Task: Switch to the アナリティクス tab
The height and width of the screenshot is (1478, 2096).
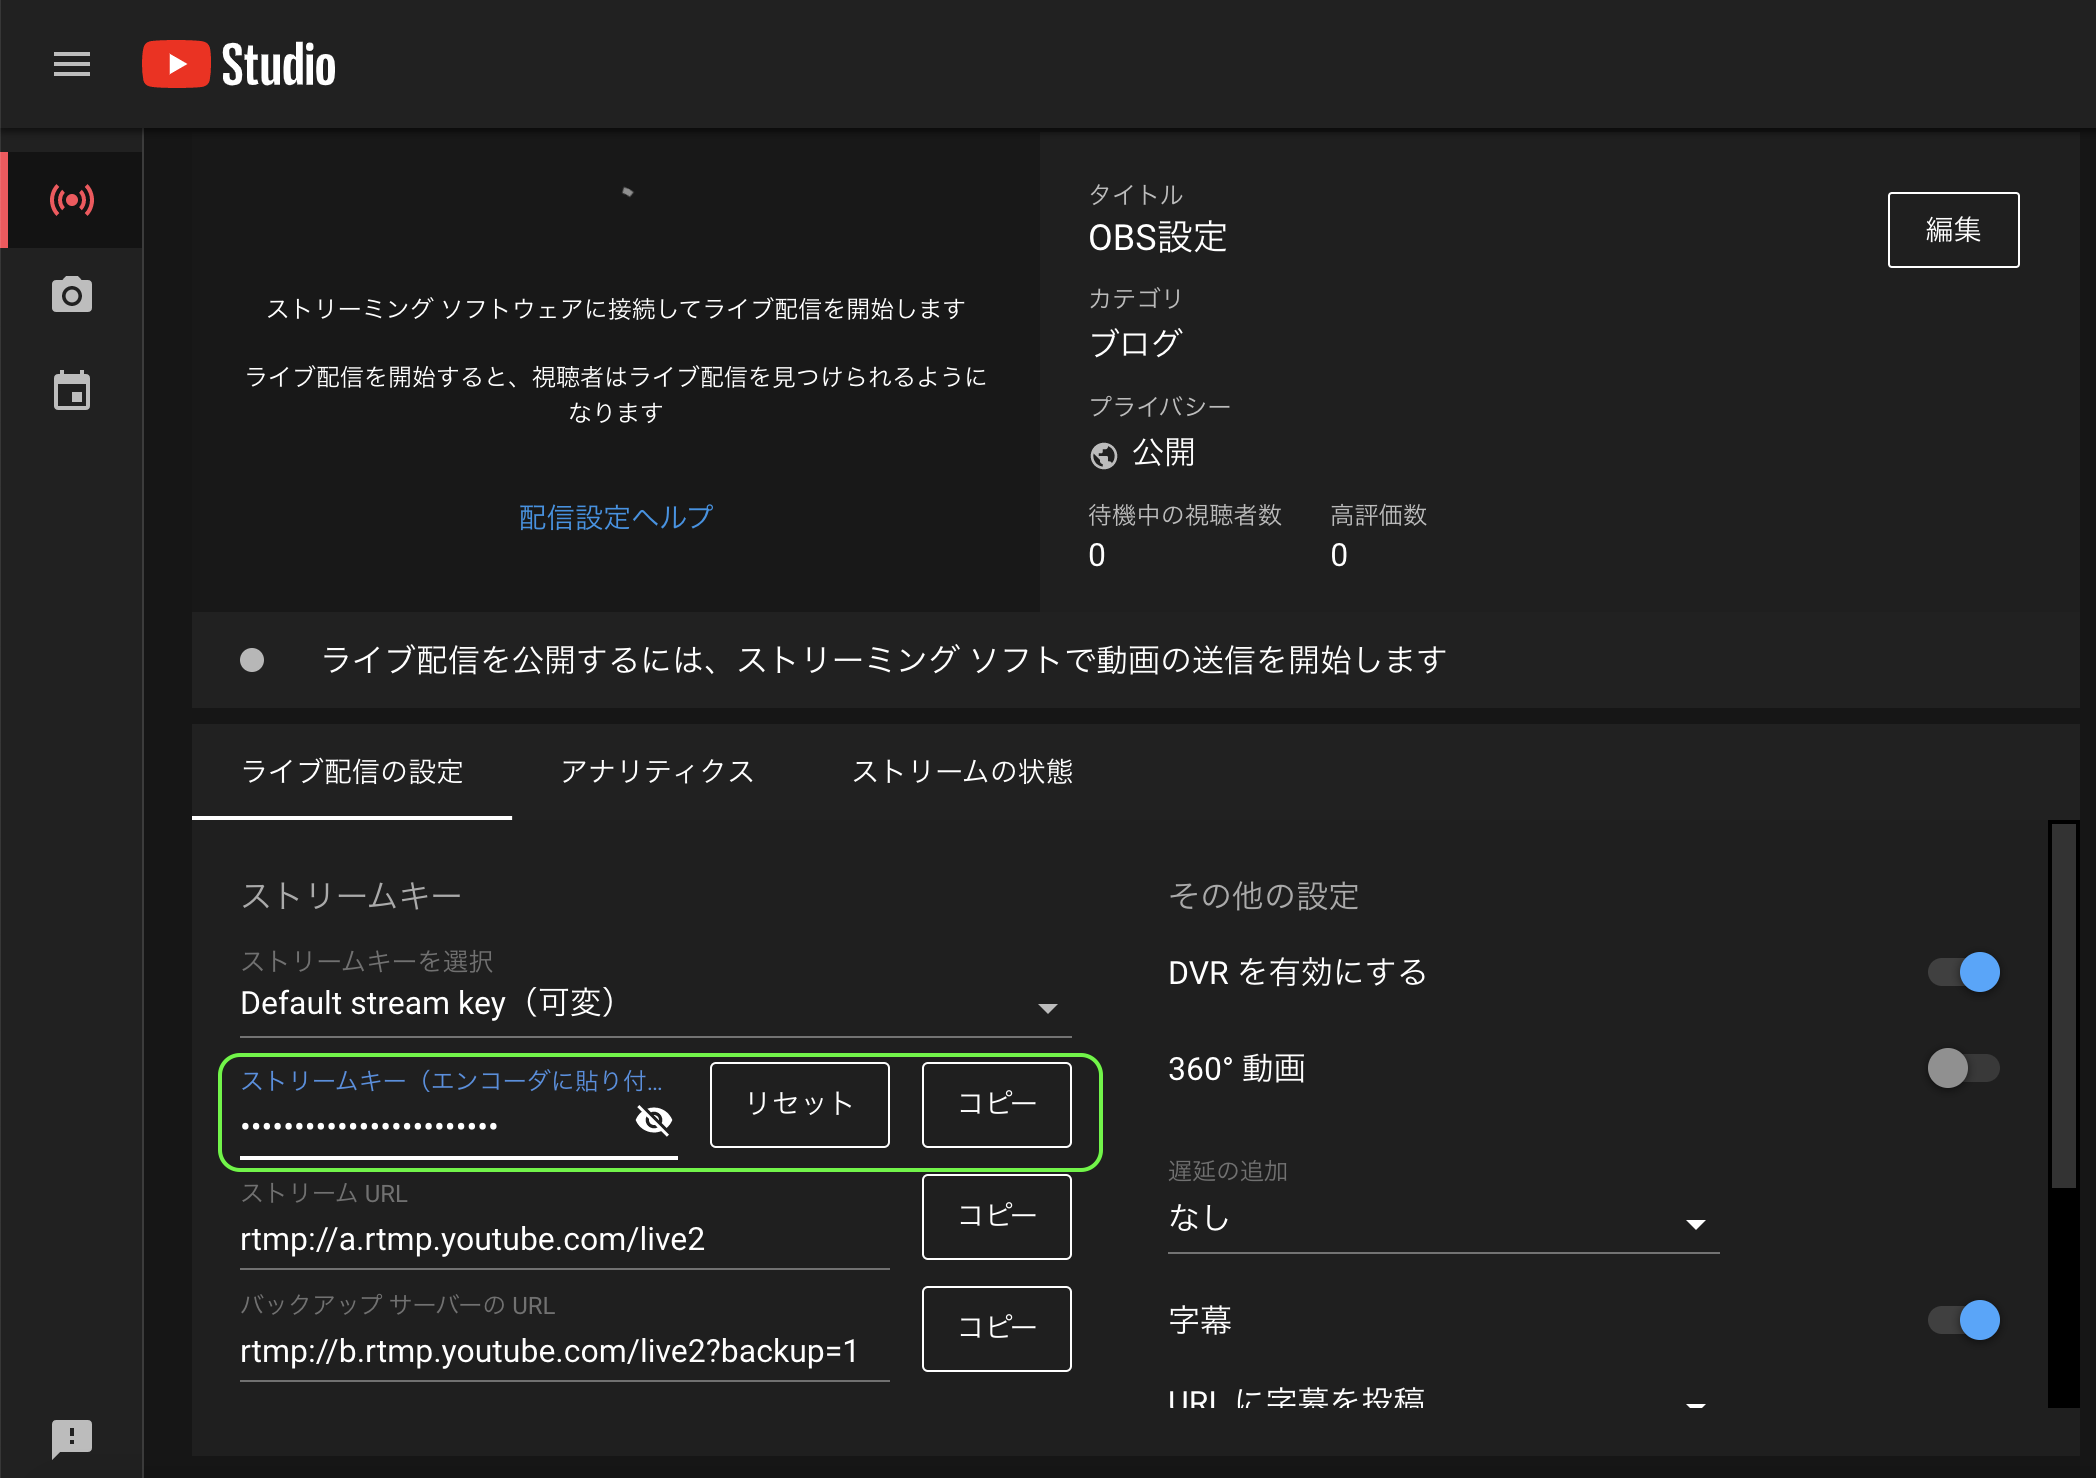Action: pyautogui.click(x=657, y=771)
